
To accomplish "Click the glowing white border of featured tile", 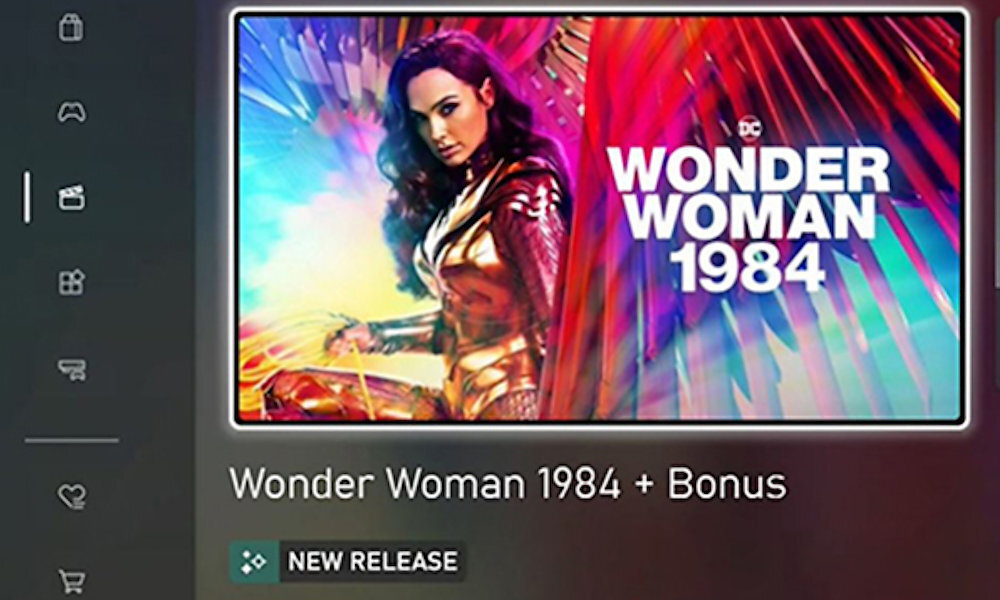I will tap(599, 11).
